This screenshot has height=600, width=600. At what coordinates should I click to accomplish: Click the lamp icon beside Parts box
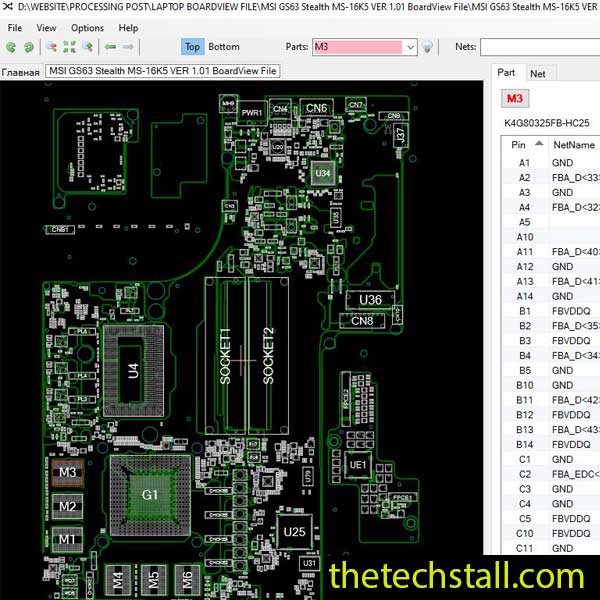pyautogui.click(x=427, y=47)
